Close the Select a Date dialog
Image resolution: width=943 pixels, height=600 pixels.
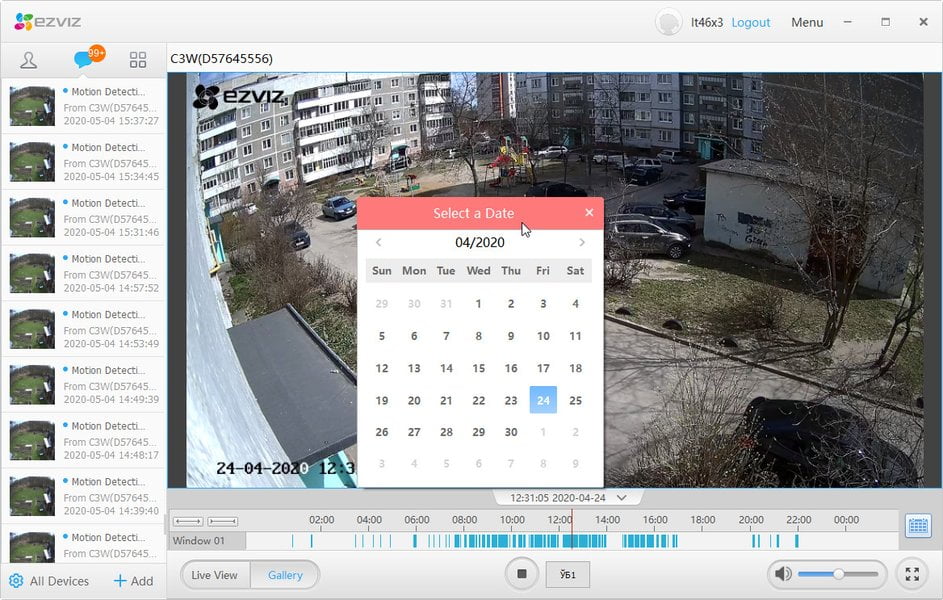click(x=589, y=212)
